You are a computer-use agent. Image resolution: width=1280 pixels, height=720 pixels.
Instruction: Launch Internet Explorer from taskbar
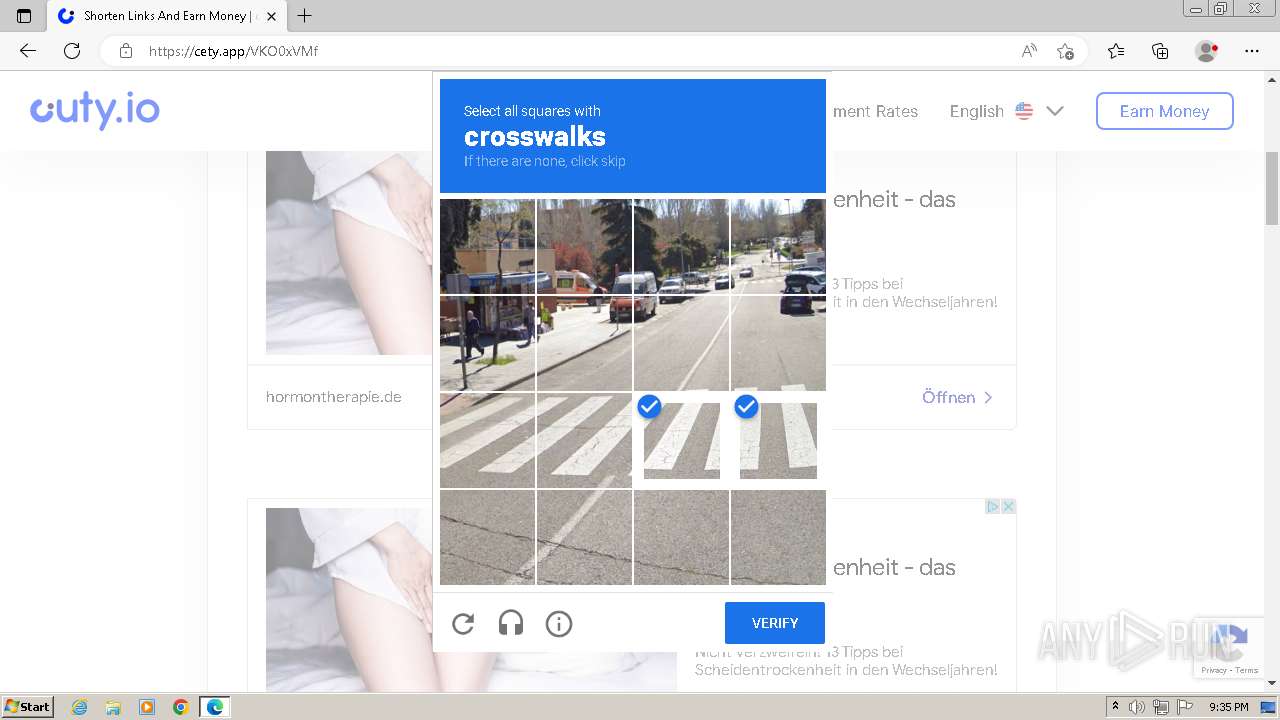tap(80, 707)
